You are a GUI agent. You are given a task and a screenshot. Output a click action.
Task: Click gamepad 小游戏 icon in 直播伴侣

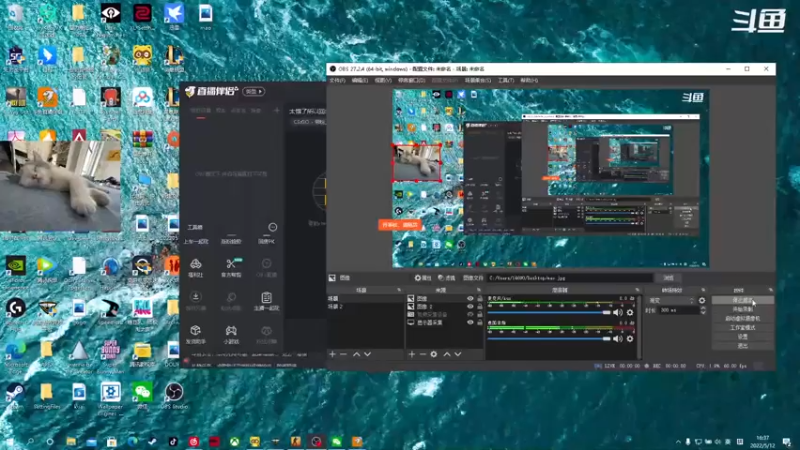(x=231, y=331)
